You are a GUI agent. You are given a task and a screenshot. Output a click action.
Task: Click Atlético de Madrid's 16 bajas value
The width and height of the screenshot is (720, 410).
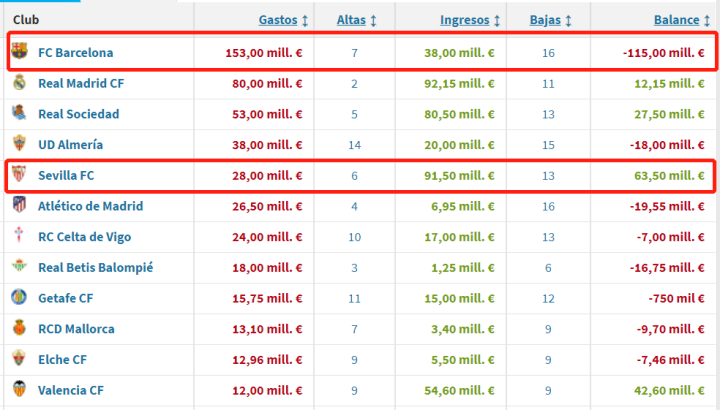pyautogui.click(x=548, y=207)
